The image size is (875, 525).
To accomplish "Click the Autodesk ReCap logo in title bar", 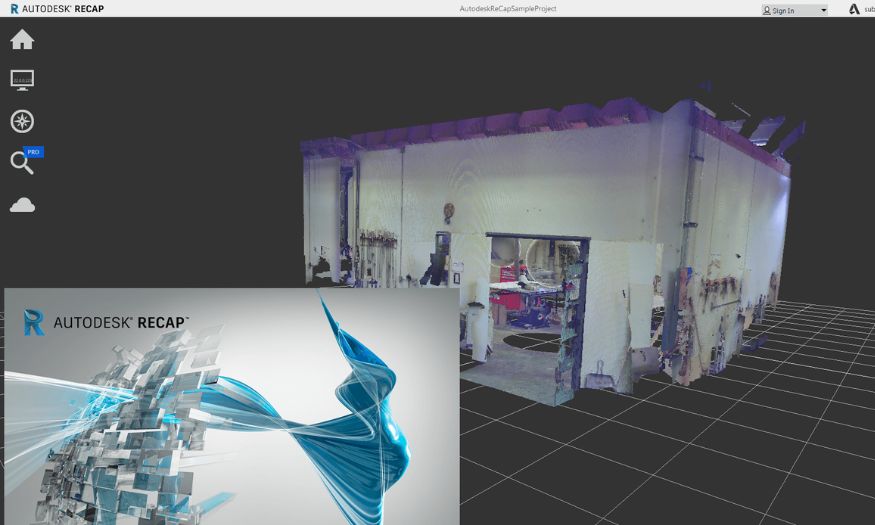I will pos(57,8).
